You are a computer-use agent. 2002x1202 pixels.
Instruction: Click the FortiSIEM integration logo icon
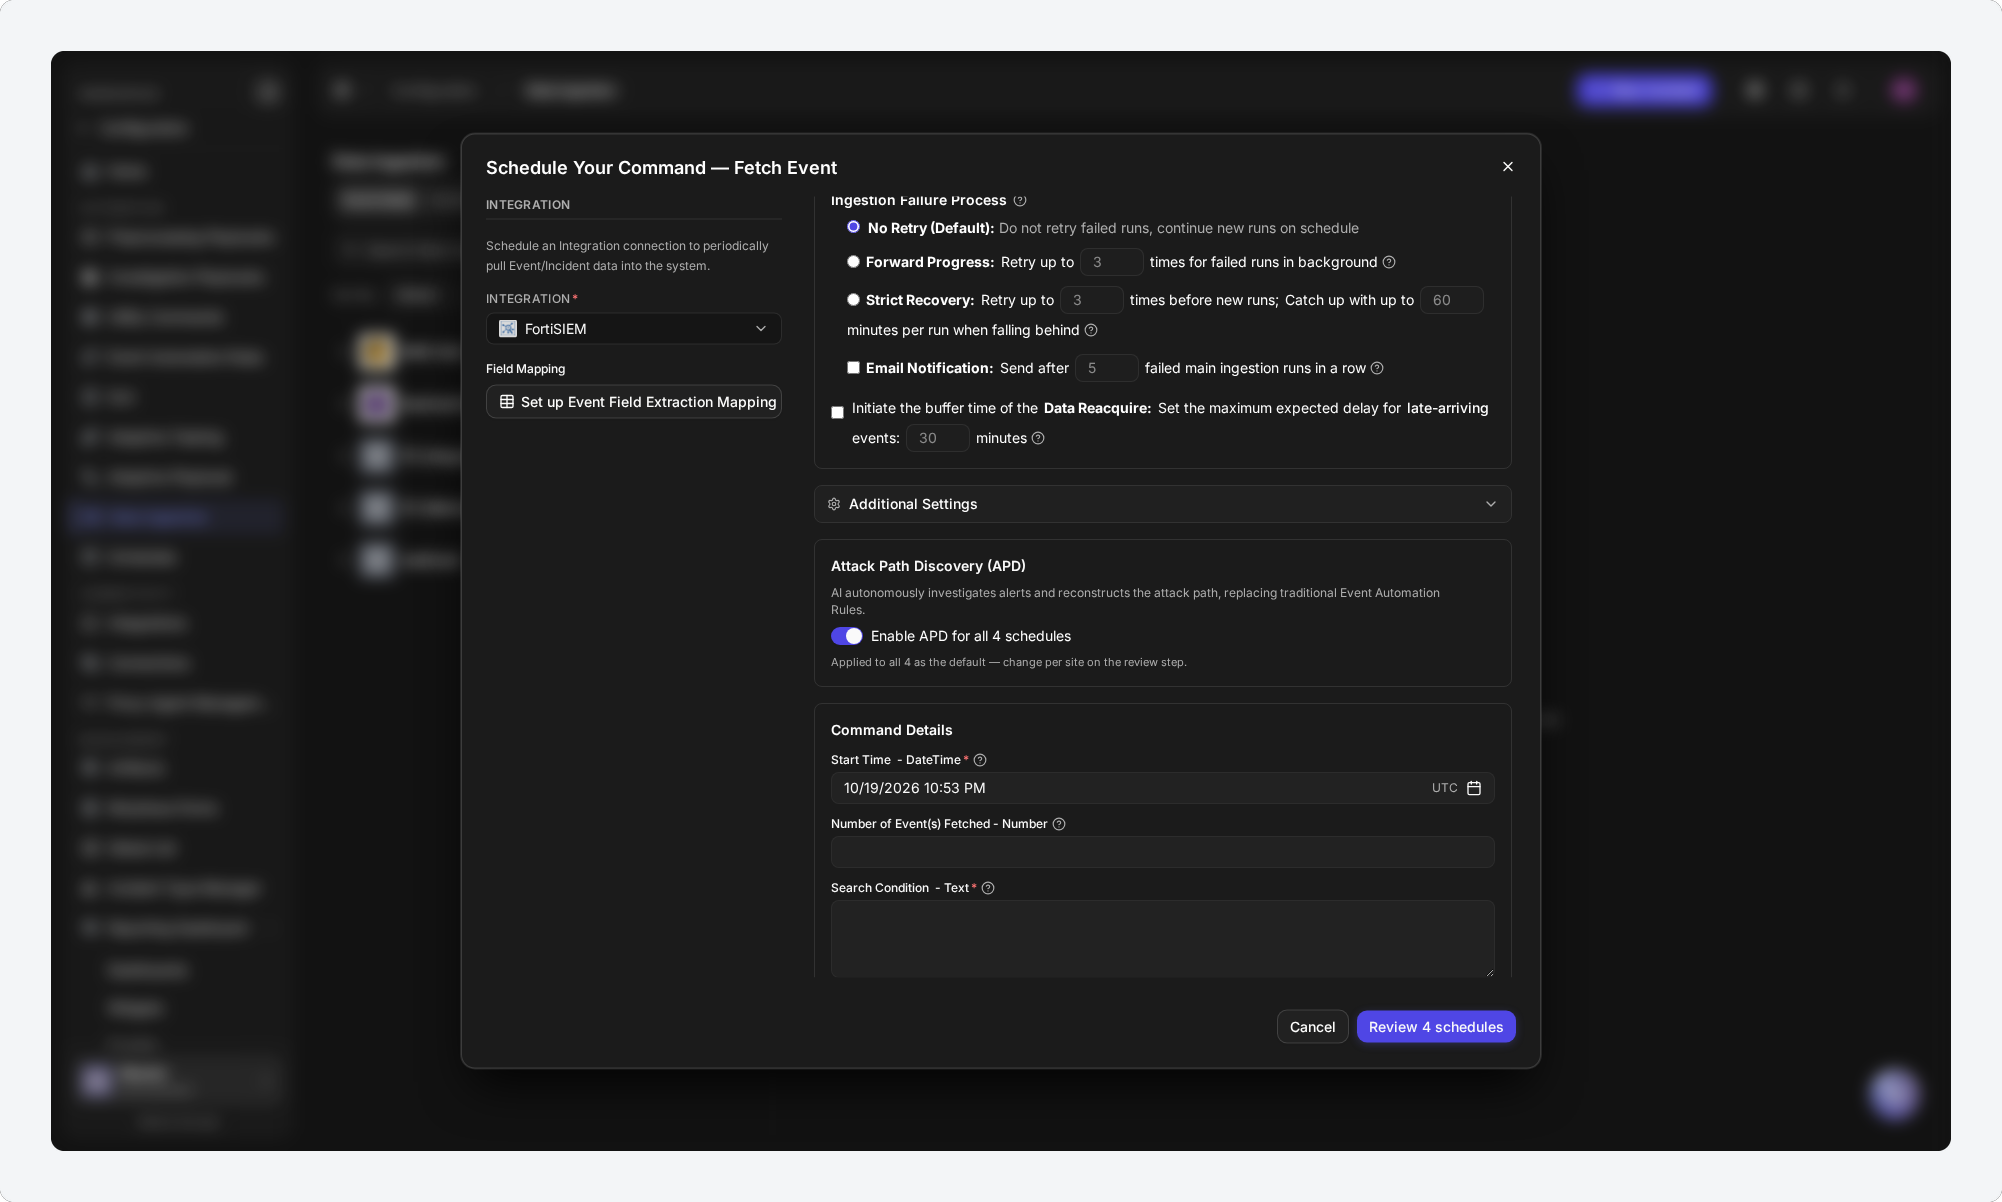[508, 329]
